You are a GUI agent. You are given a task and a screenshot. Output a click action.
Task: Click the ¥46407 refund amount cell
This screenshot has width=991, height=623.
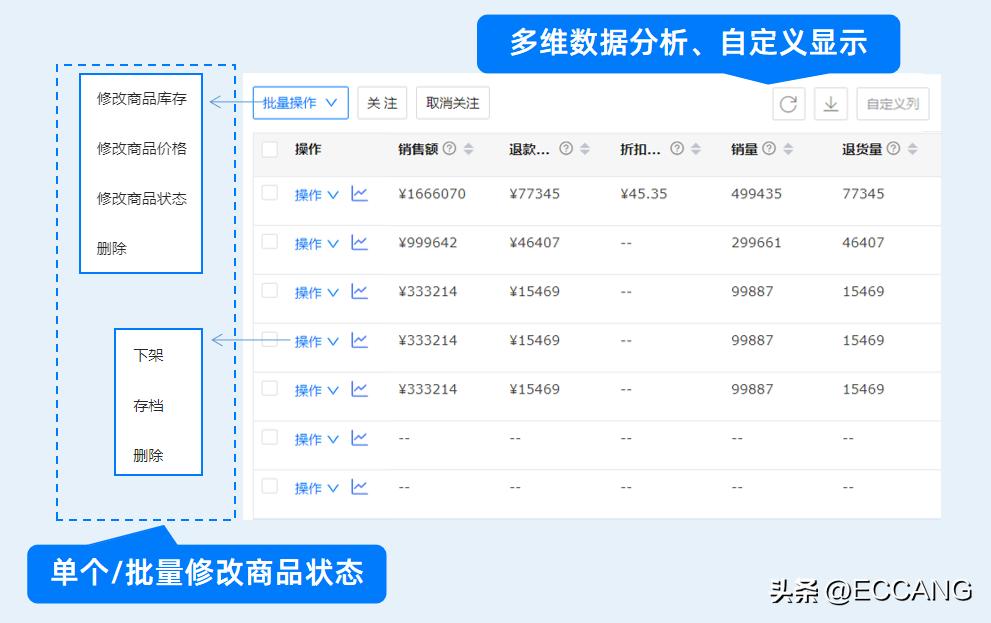tap(534, 243)
